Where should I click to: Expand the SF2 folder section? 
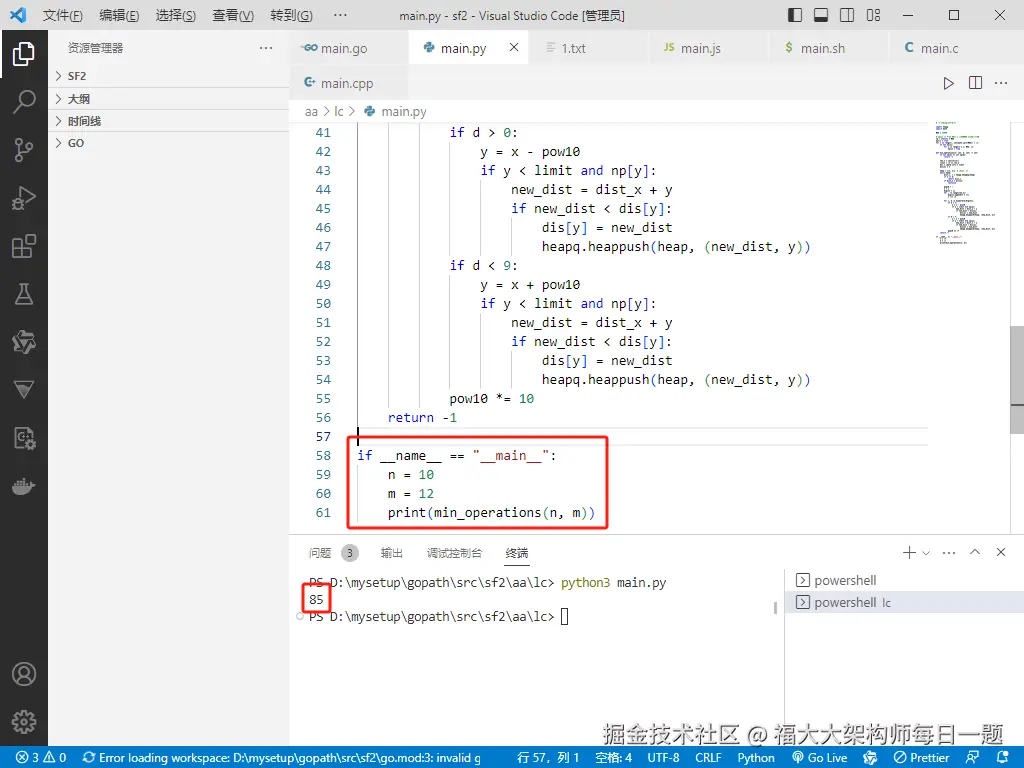168,76
